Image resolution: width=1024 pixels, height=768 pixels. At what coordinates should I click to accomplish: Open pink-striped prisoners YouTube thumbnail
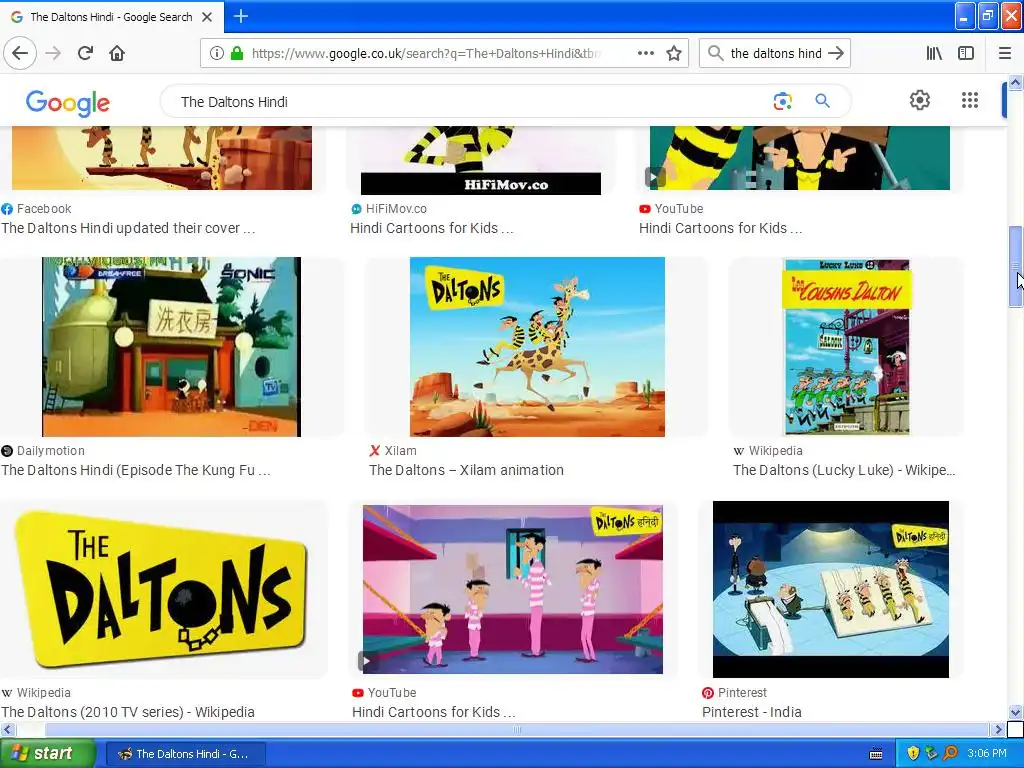tap(513, 589)
